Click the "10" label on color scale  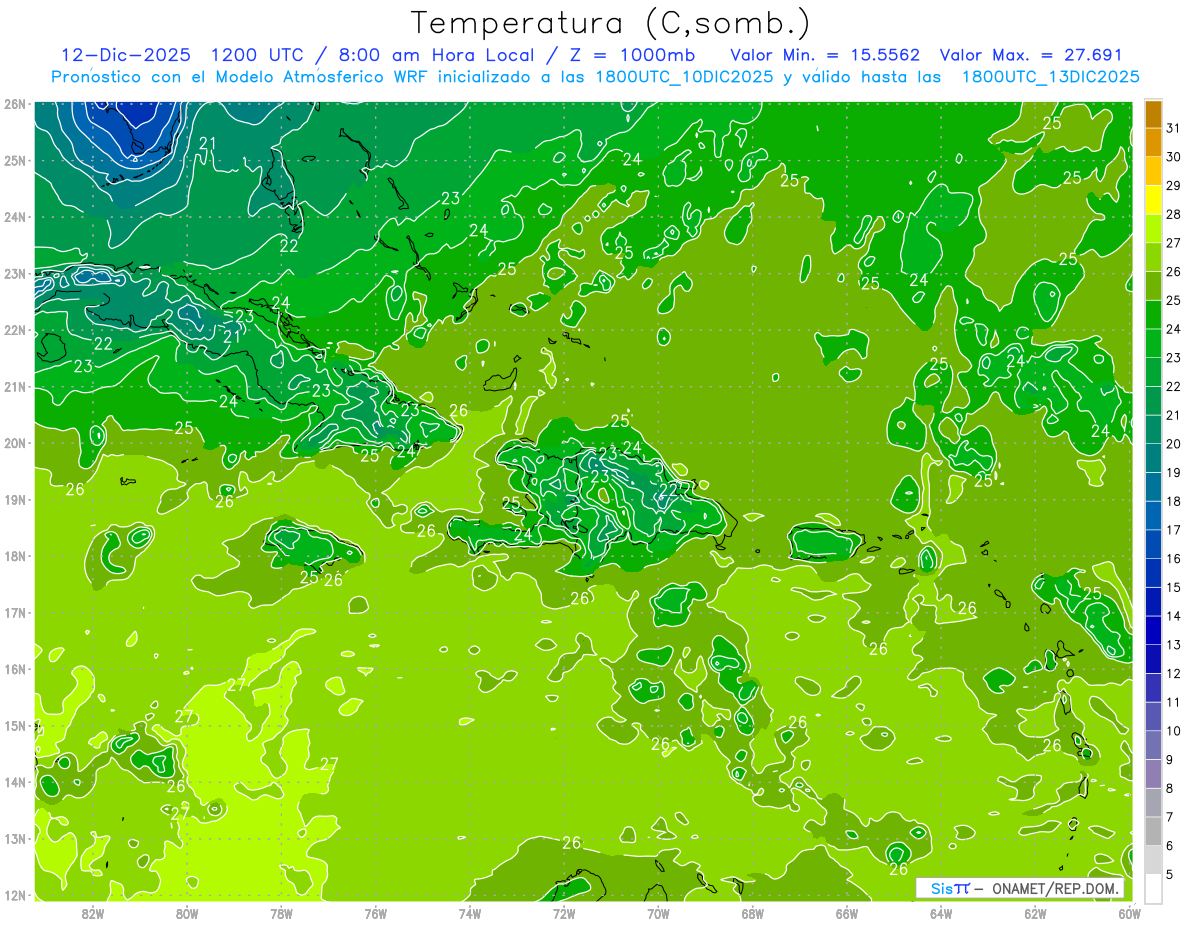pyautogui.click(x=1174, y=731)
